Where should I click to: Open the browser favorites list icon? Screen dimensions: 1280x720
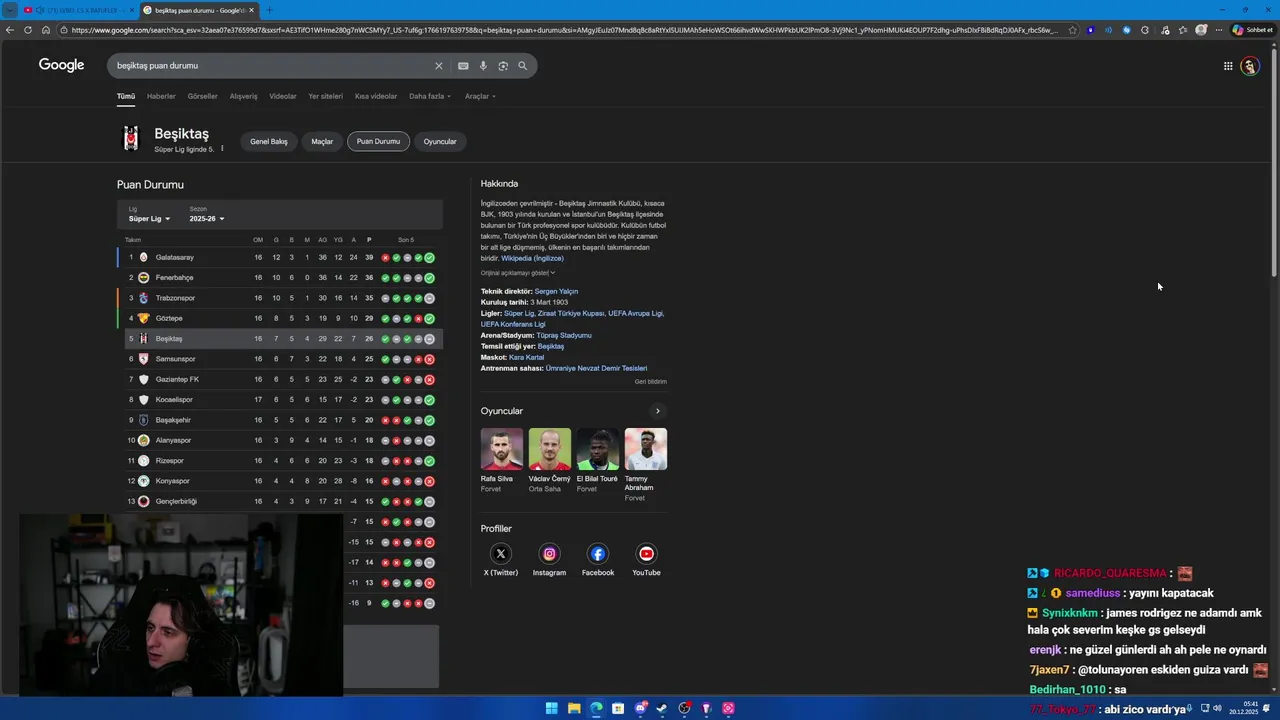[x=1183, y=30]
